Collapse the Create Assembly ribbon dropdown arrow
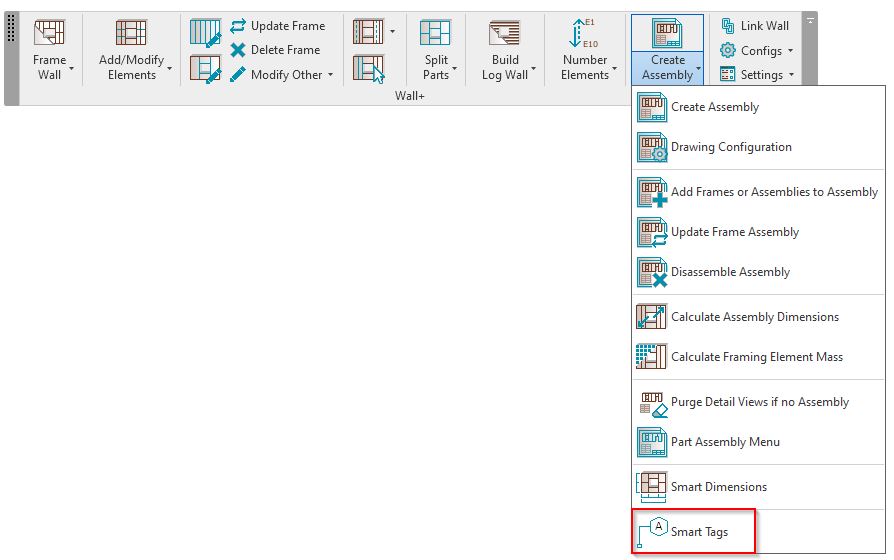894x560 pixels. click(698, 69)
